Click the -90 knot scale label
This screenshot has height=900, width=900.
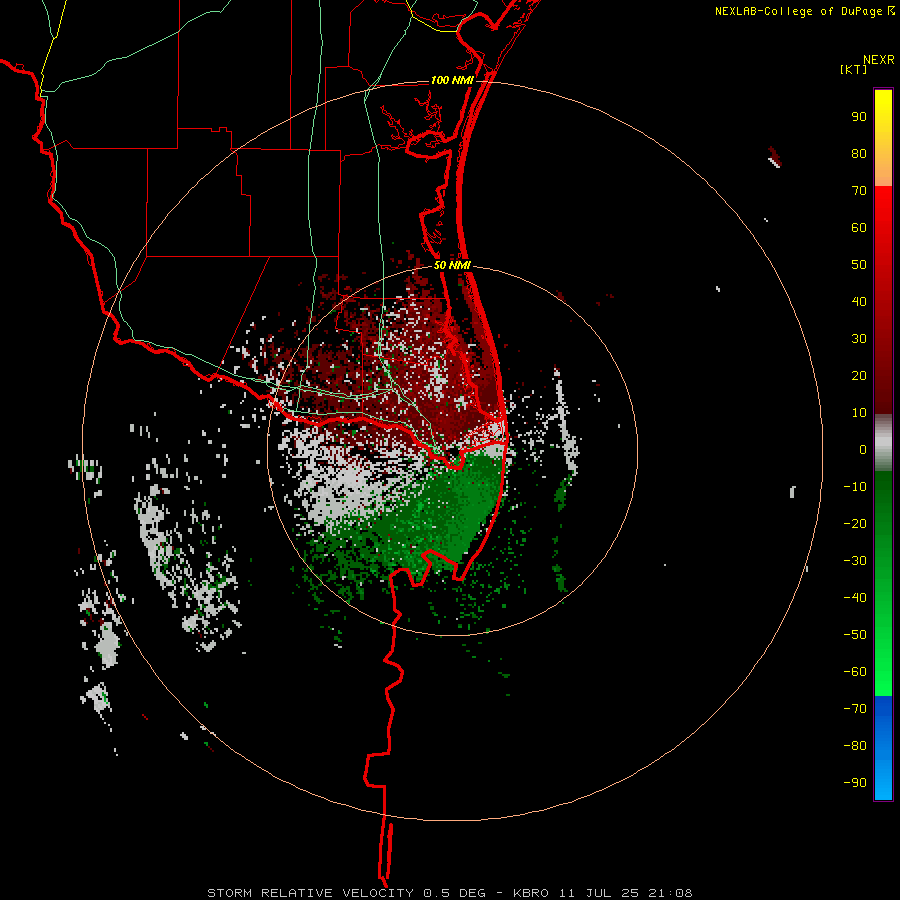(855, 783)
